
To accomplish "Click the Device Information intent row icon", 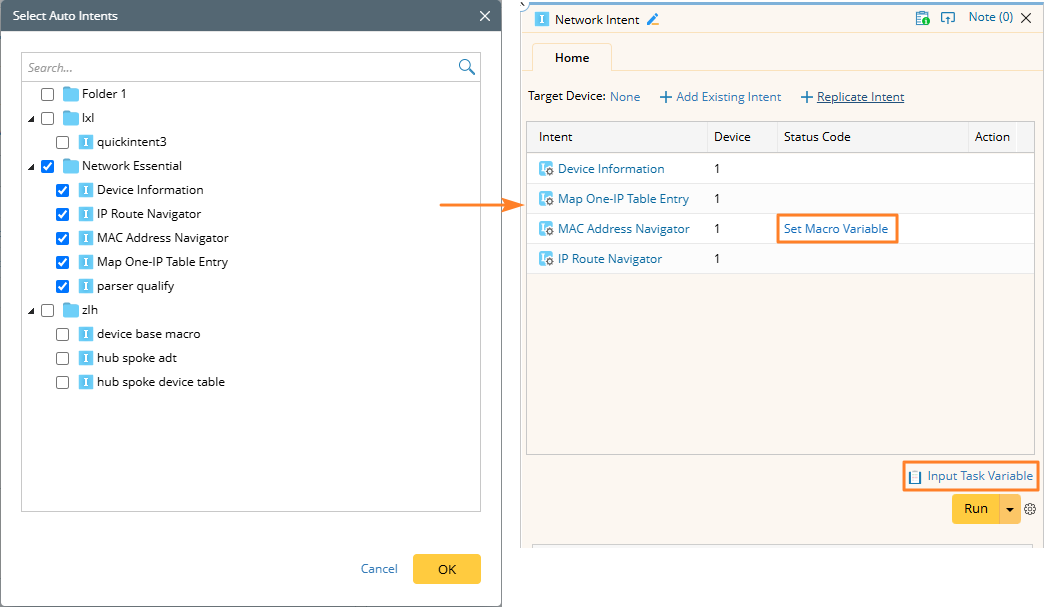I will (x=546, y=169).
